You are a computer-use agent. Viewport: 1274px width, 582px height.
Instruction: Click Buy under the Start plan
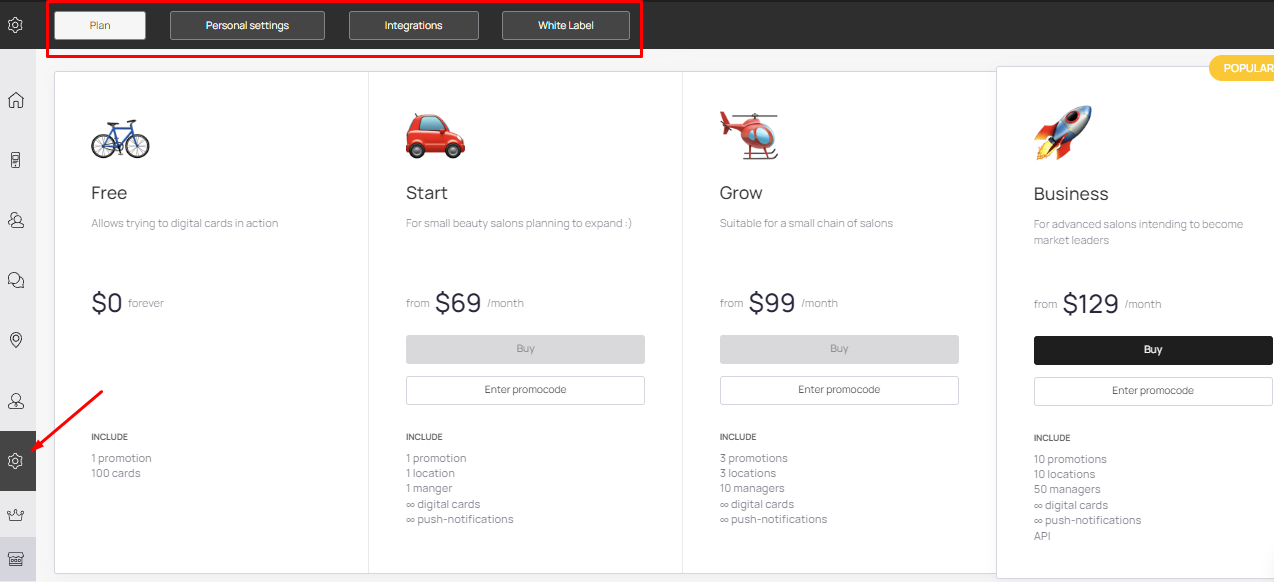[525, 349]
